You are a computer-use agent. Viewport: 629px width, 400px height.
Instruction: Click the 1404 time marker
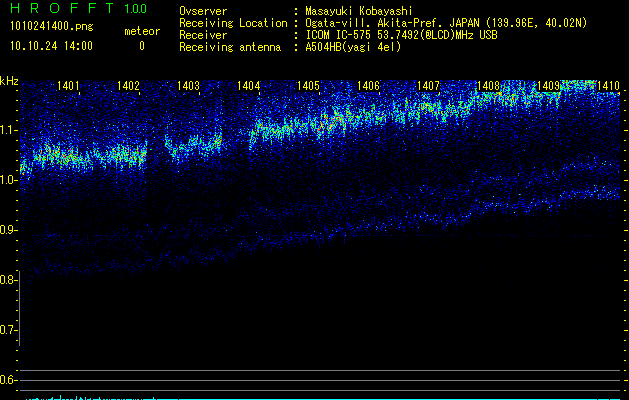(248, 85)
